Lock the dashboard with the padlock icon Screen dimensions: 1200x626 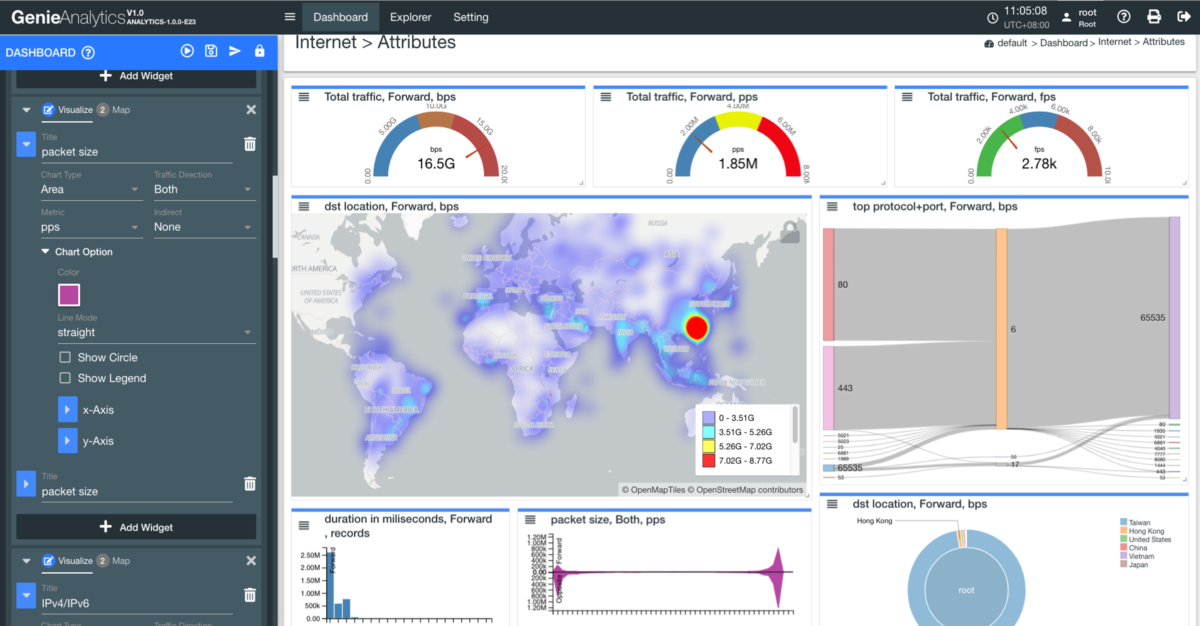pyautogui.click(x=261, y=51)
